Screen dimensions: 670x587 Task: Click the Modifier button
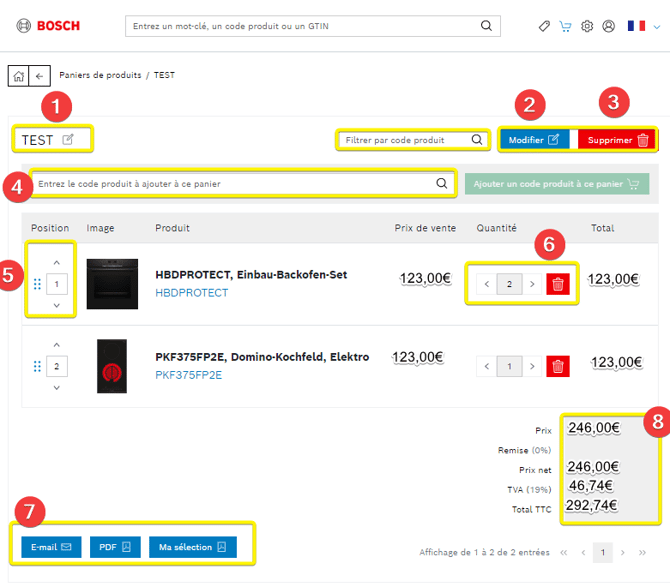point(534,140)
